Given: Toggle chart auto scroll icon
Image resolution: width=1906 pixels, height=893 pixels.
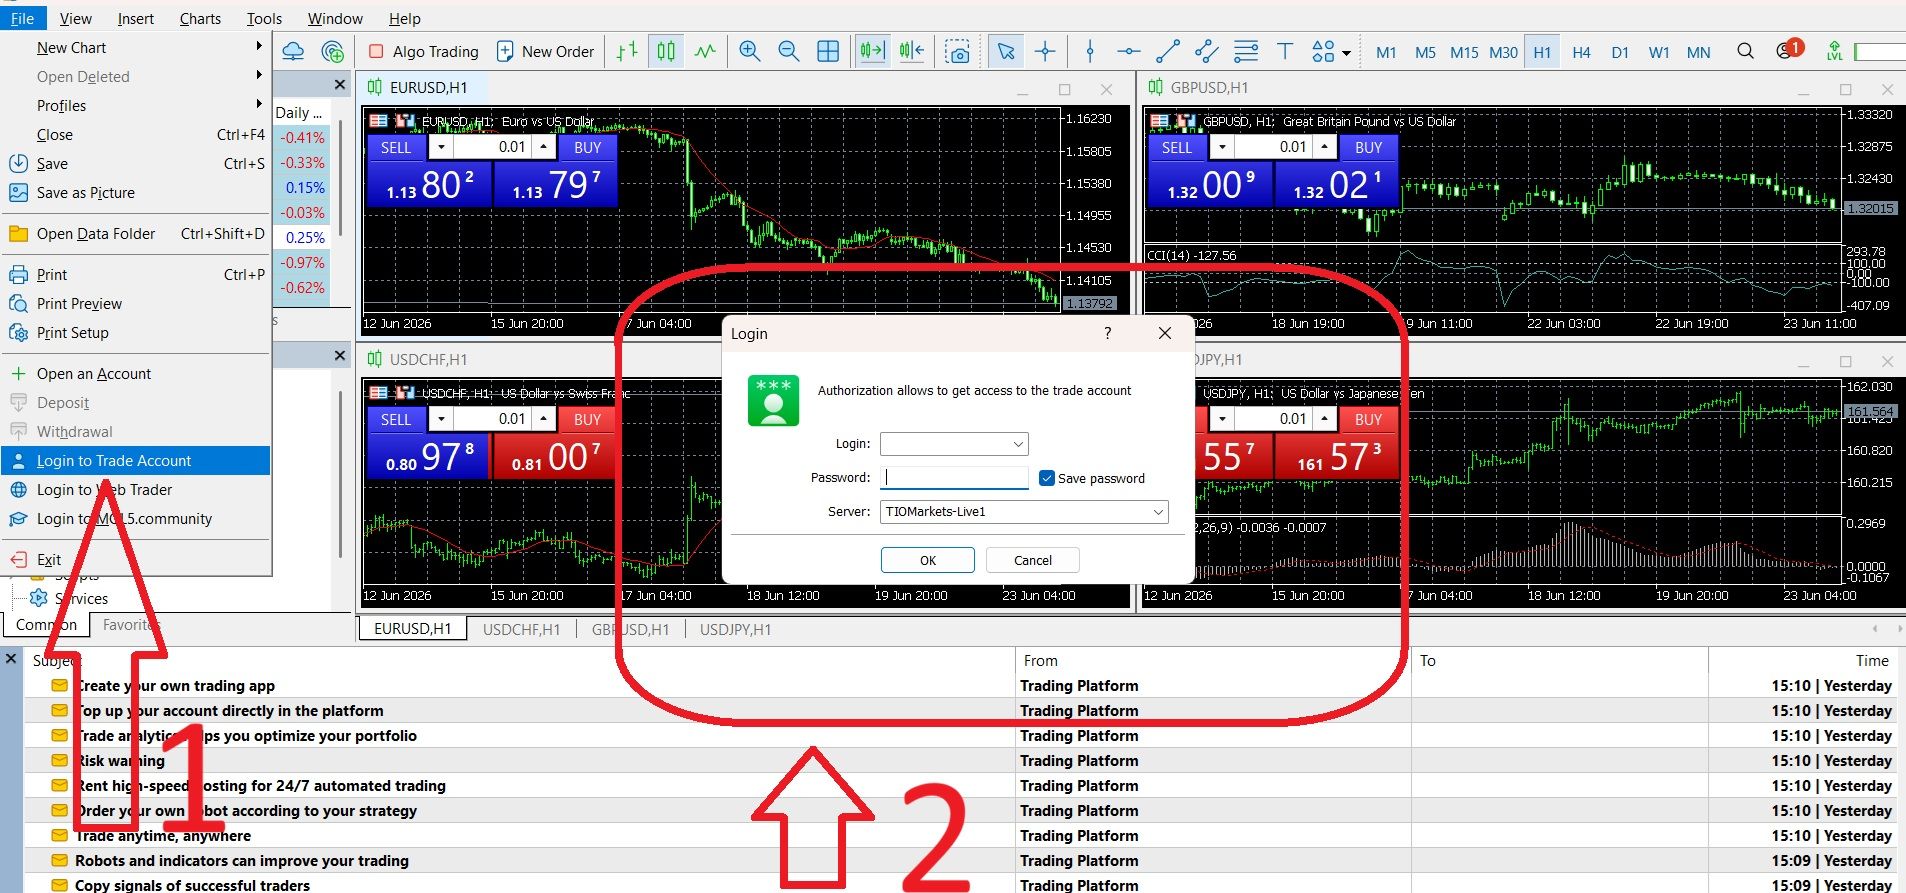Looking at the screenshot, I should point(872,51).
